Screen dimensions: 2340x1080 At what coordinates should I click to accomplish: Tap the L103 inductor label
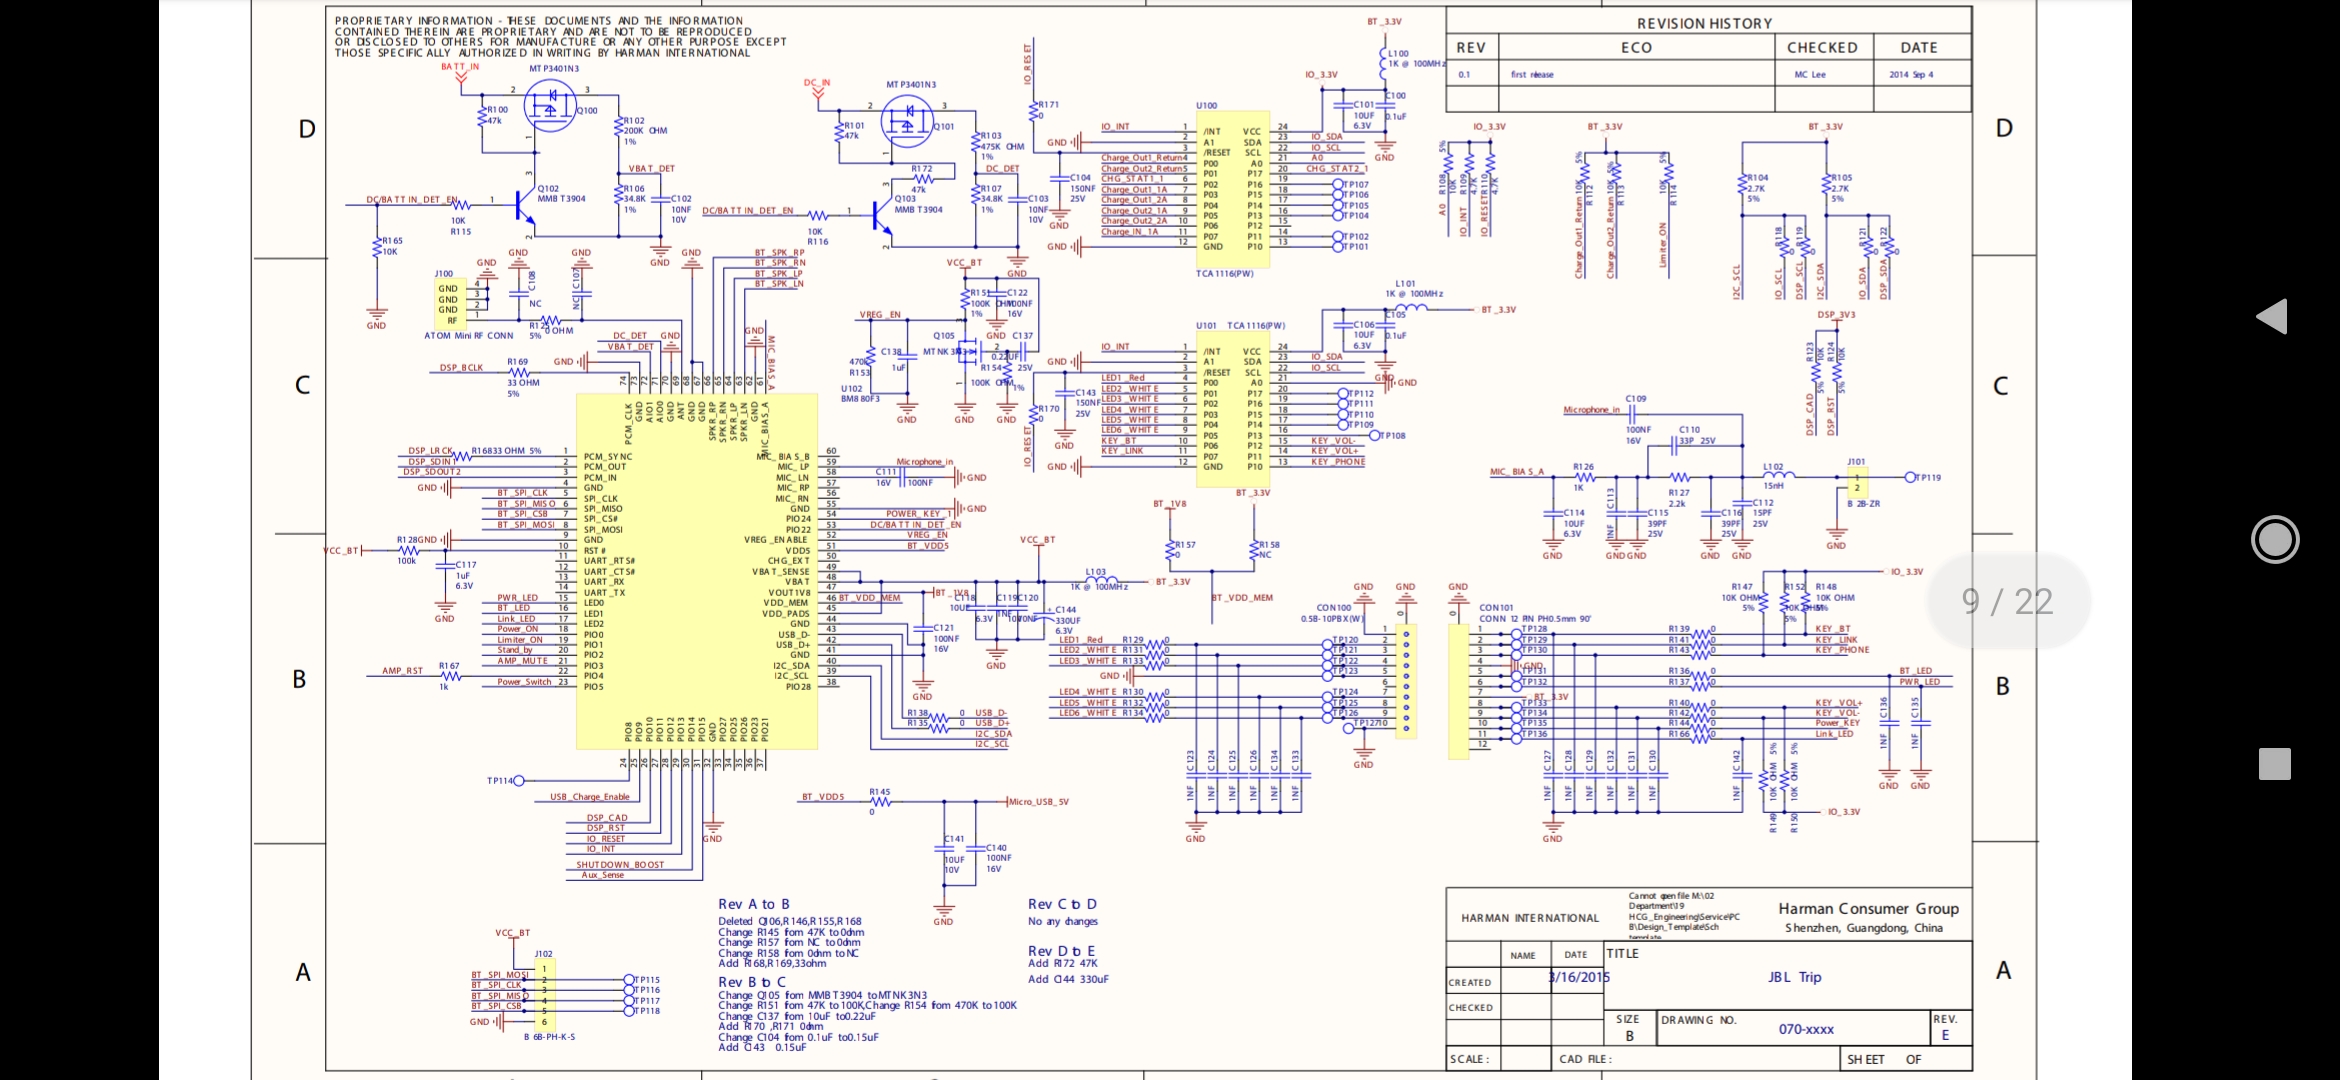click(x=1096, y=572)
